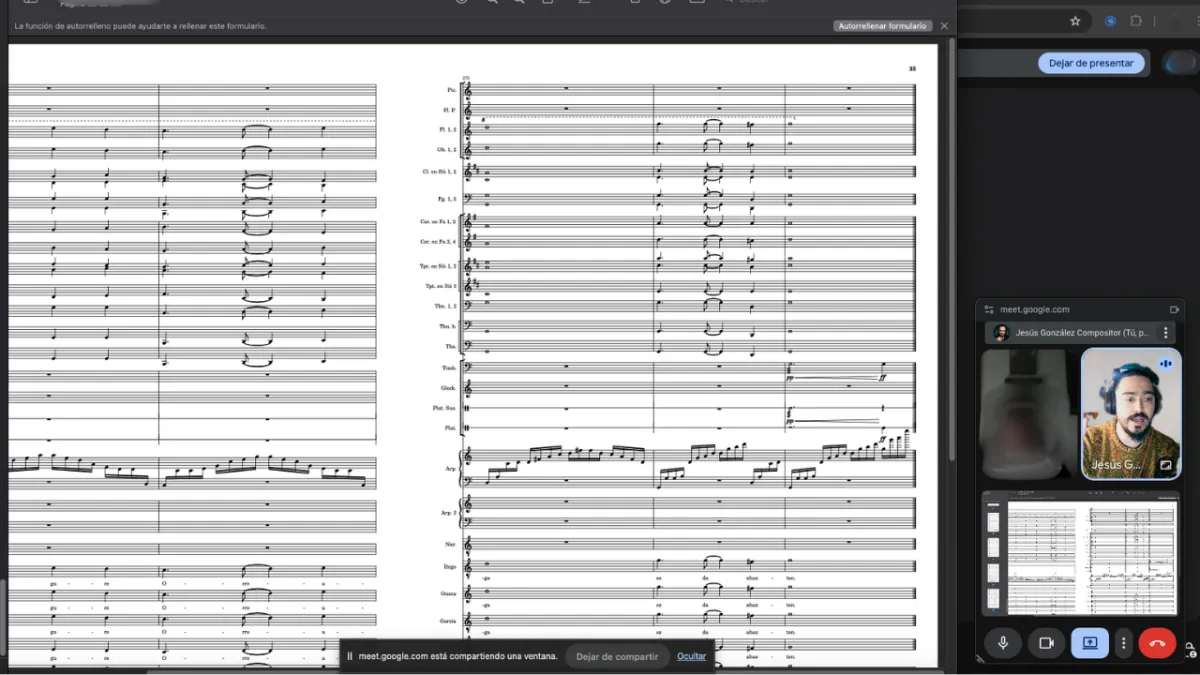Click the 'Tba.' staff label
The image size is (1200, 675).
point(451,347)
